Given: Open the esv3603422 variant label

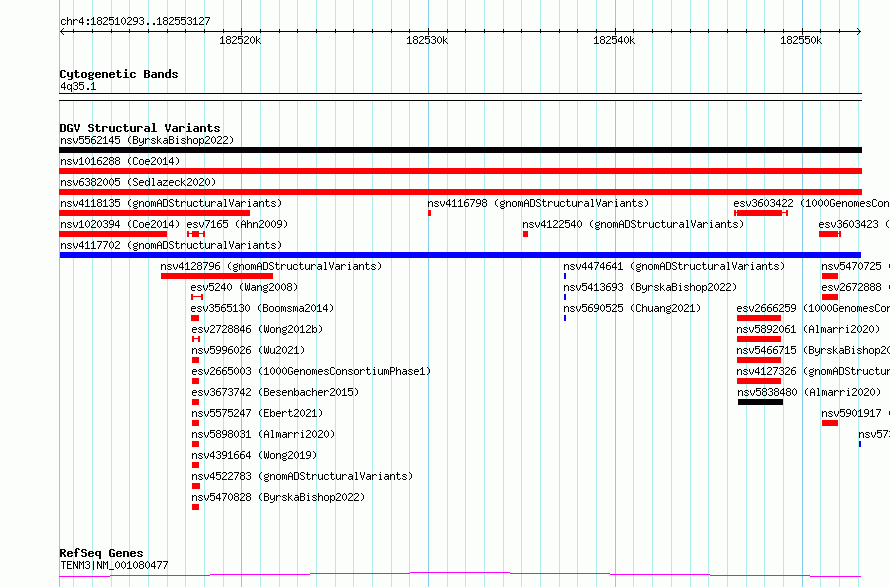Looking at the screenshot, I should pyautogui.click(x=811, y=203).
